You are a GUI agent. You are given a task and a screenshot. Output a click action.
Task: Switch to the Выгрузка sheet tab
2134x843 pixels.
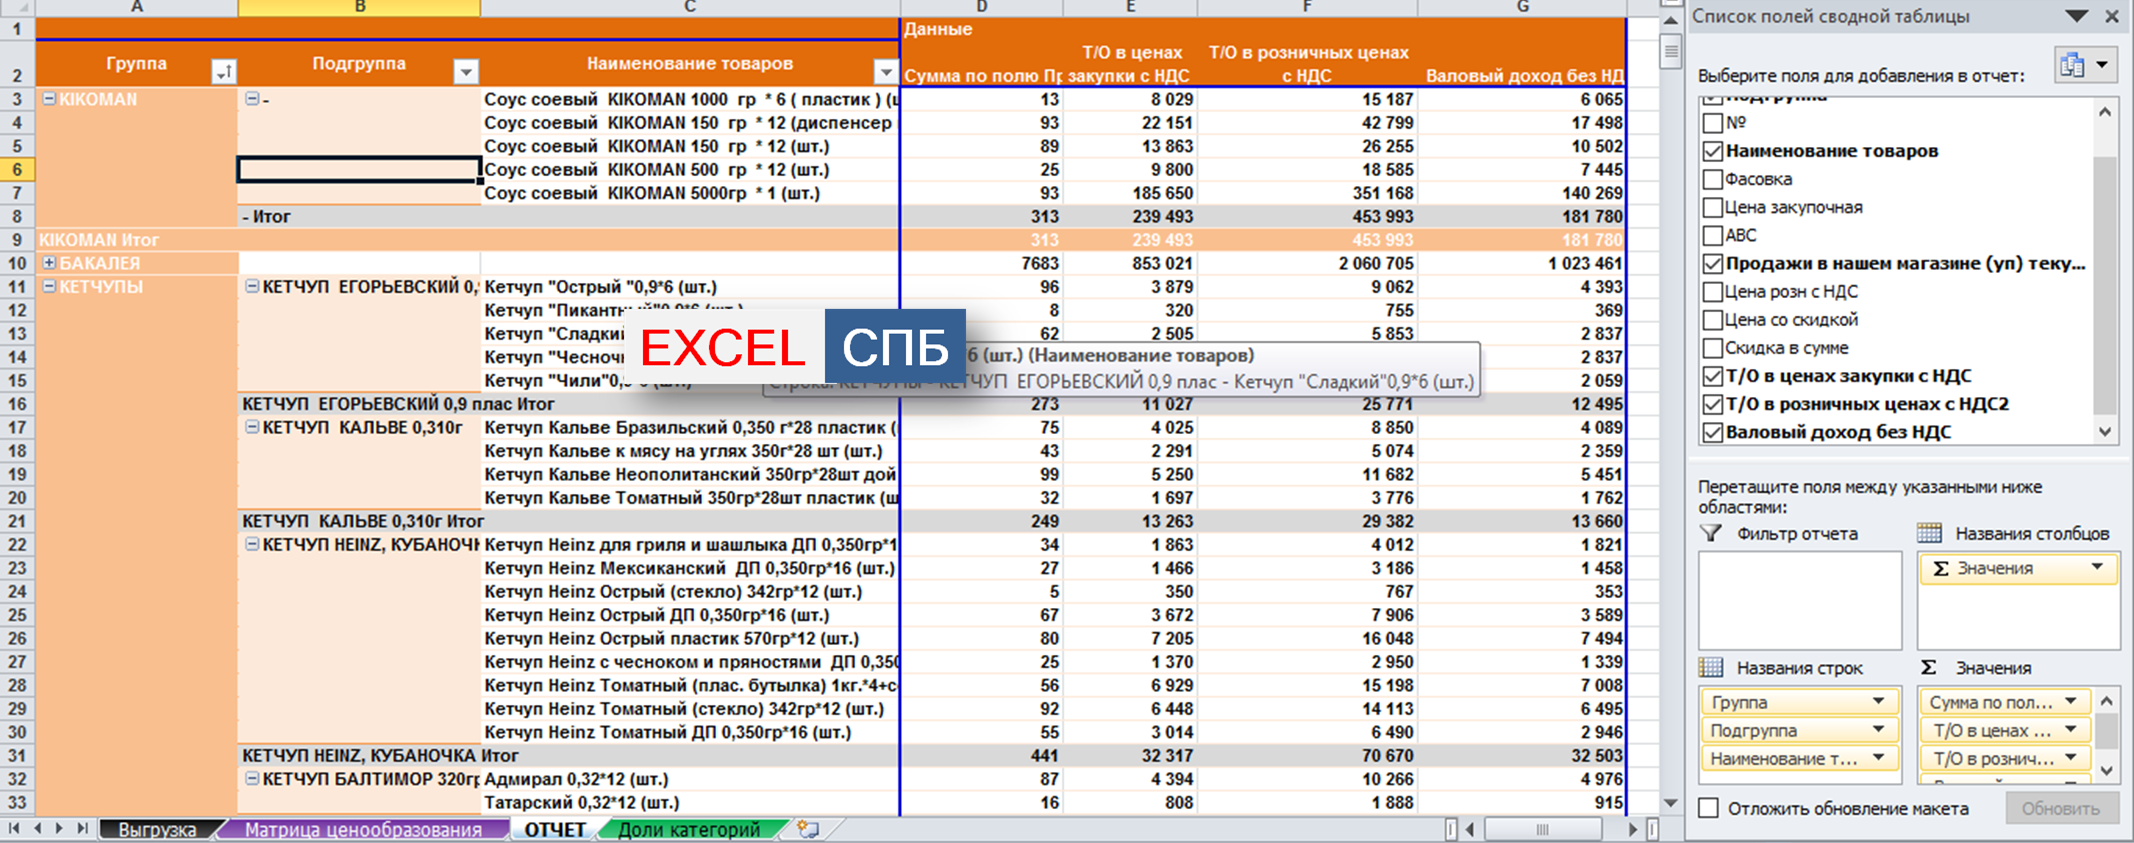(157, 830)
